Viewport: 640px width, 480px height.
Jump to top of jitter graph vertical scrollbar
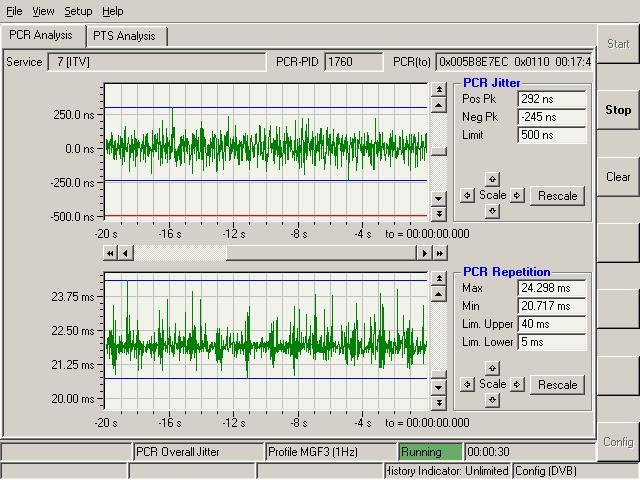coord(438,90)
